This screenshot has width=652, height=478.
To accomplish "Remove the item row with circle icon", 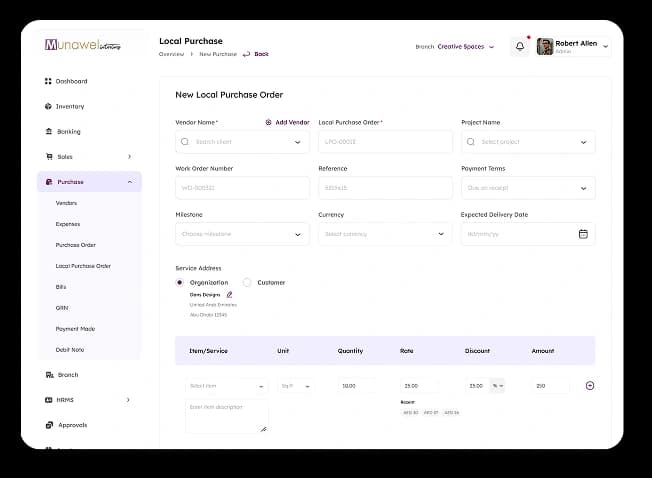I will point(590,386).
